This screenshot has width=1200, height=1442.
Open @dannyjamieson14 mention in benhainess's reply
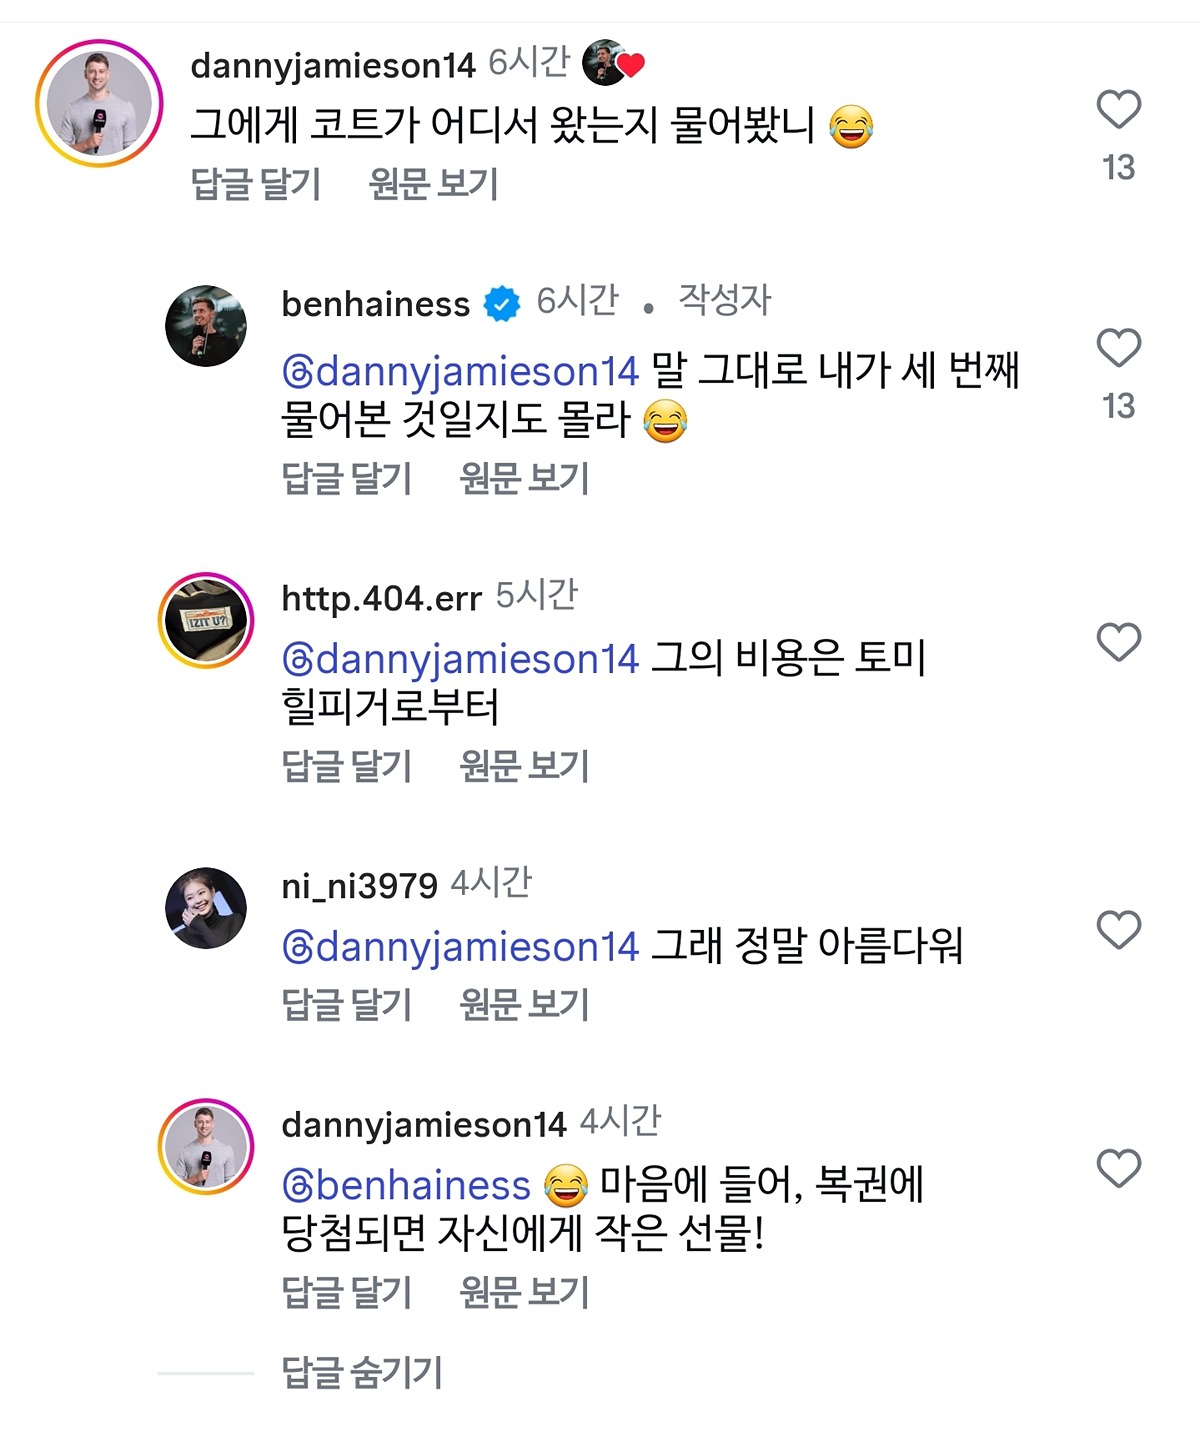(461, 372)
